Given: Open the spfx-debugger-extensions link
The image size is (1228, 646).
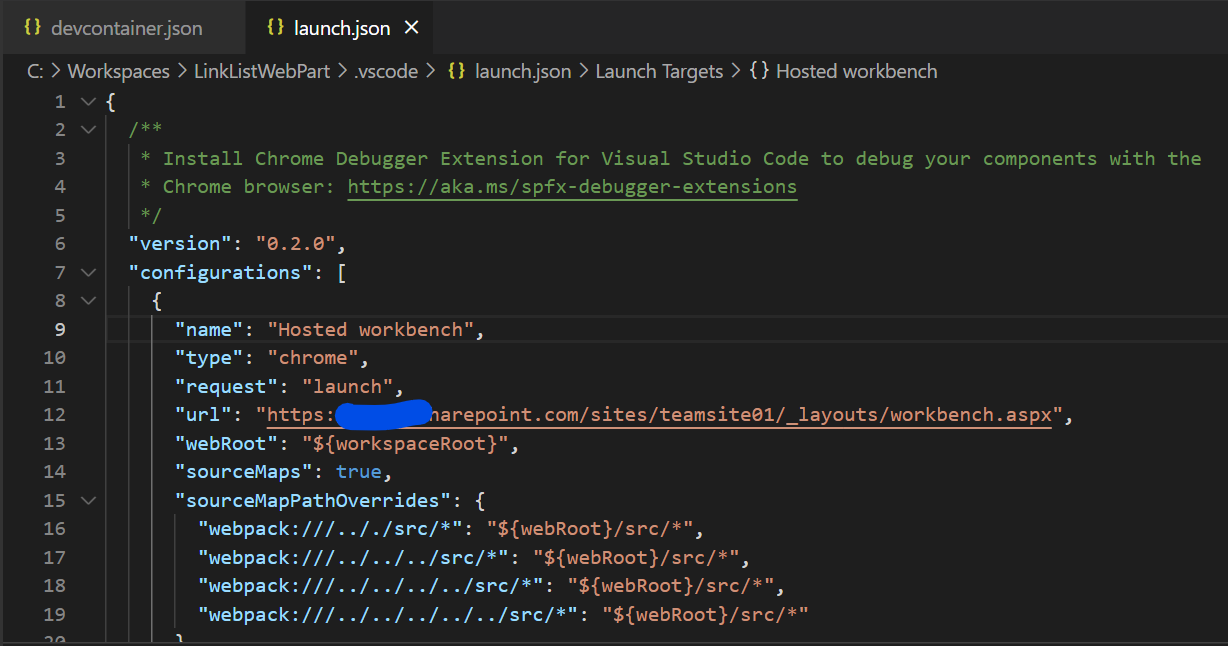Looking at the screenshot, I should 572,186.
